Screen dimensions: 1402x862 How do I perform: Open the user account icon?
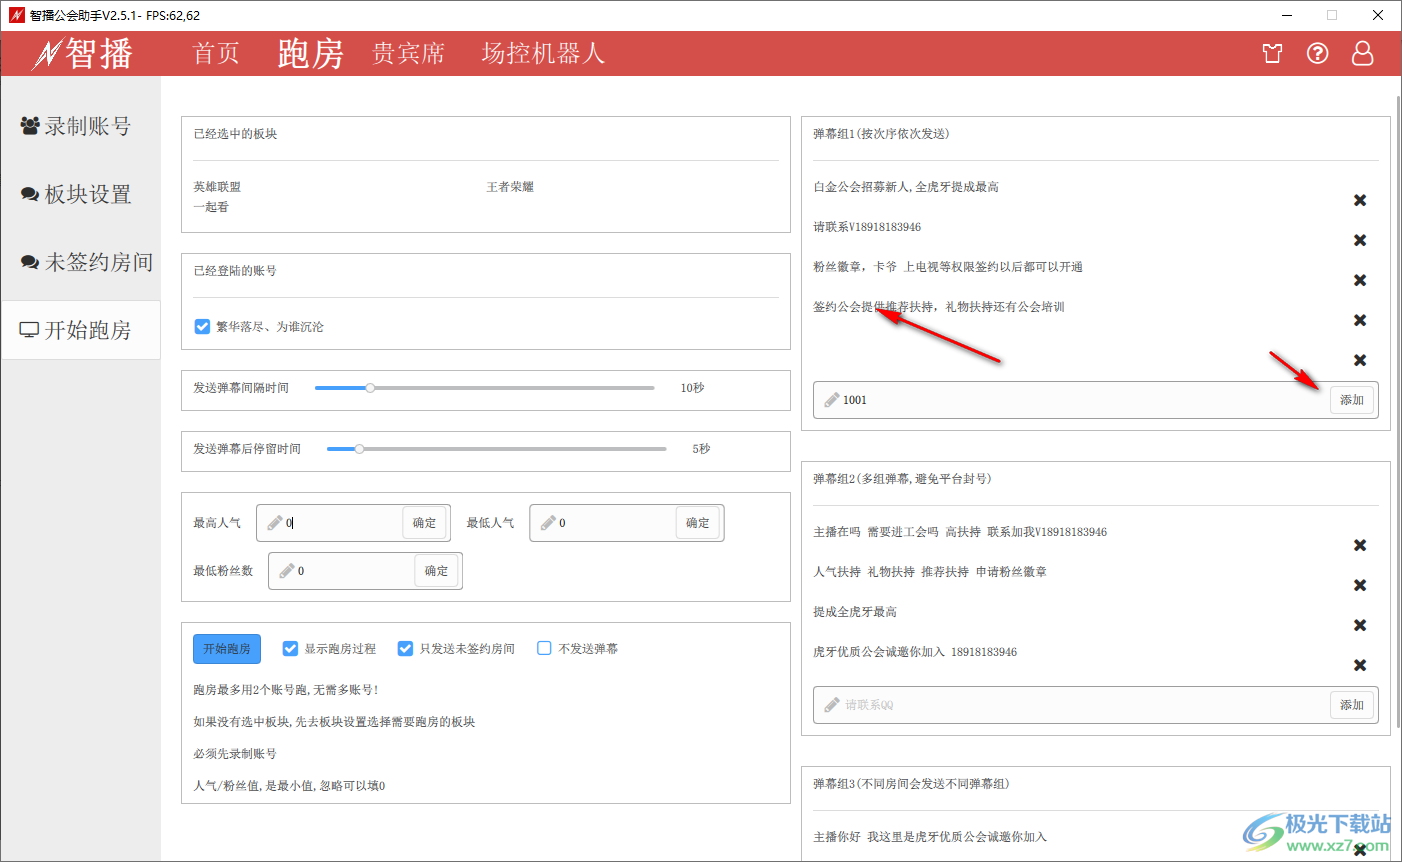pos(1363,54)
